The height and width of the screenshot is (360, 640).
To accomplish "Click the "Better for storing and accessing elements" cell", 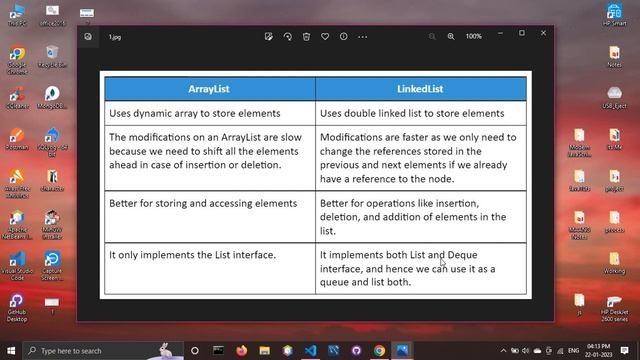I will tap(210, 216).
